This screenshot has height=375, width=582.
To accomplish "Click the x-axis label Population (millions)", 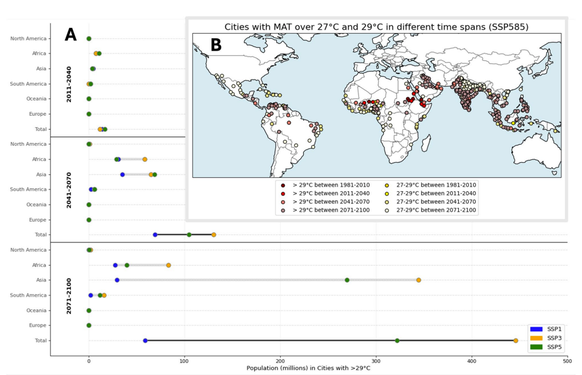I will pyautogui.click(x=308, y=368).
